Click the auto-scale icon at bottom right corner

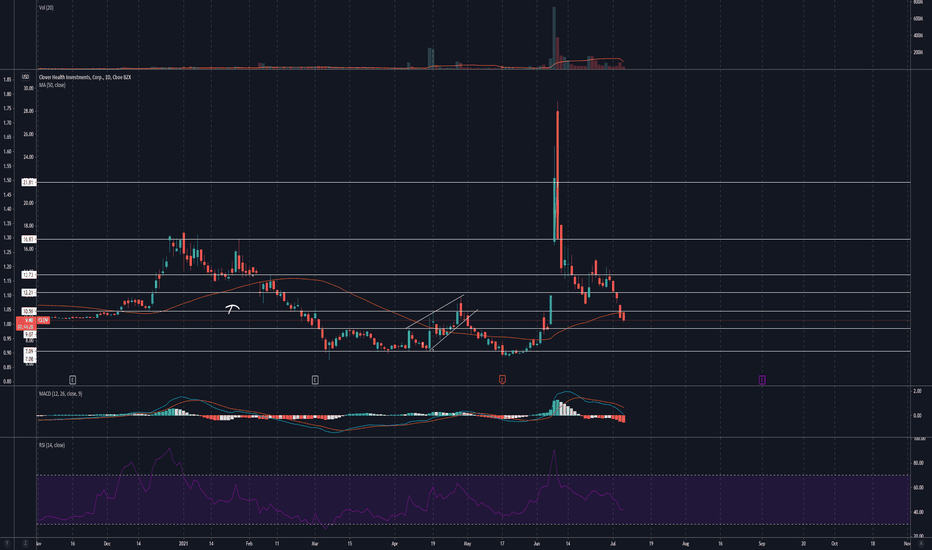tap(921, 543)
